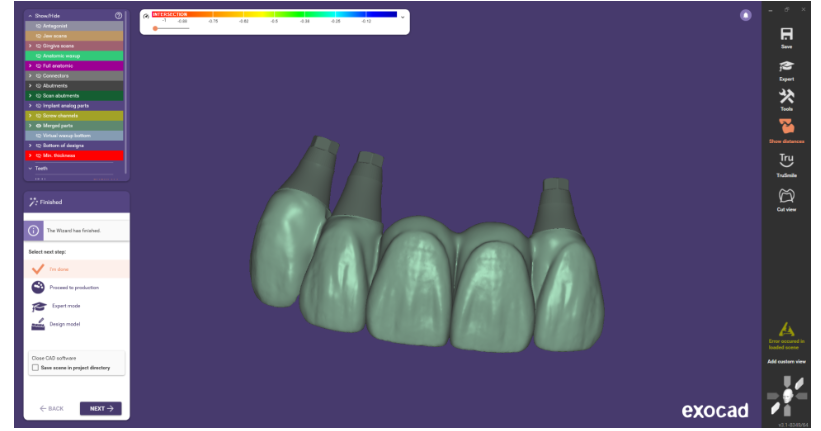
Task: Toggle visibility of Antagonist layer
Action: [x=39, y=26]
